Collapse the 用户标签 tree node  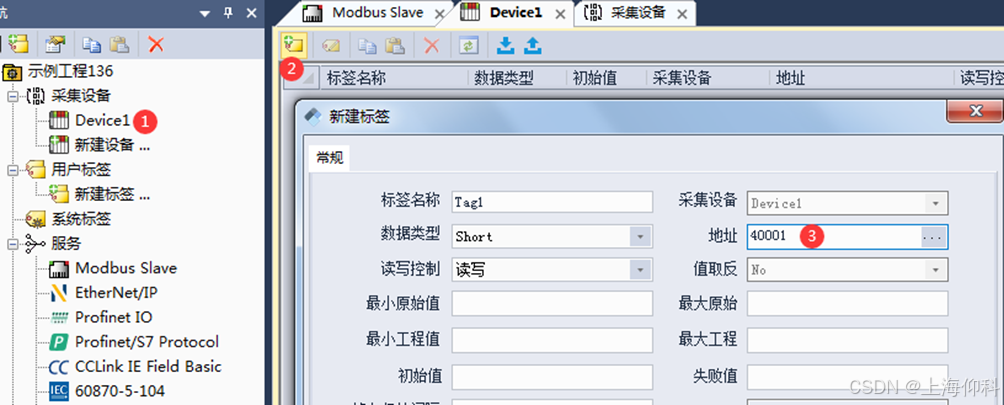(x=12, y=170)
